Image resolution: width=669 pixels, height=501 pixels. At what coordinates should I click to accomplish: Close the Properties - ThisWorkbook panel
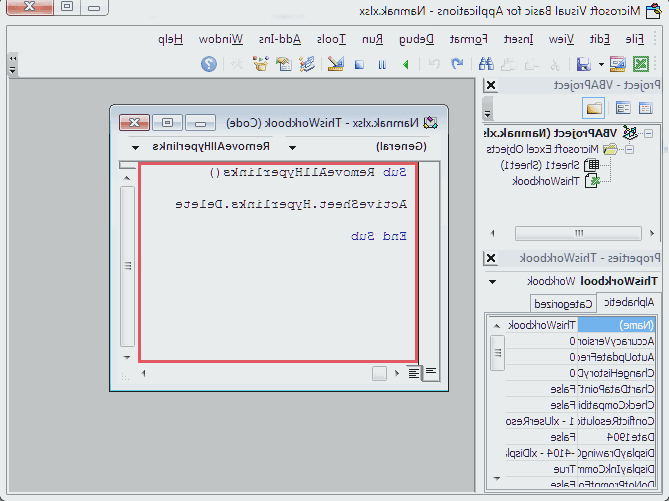coord(490,258)
